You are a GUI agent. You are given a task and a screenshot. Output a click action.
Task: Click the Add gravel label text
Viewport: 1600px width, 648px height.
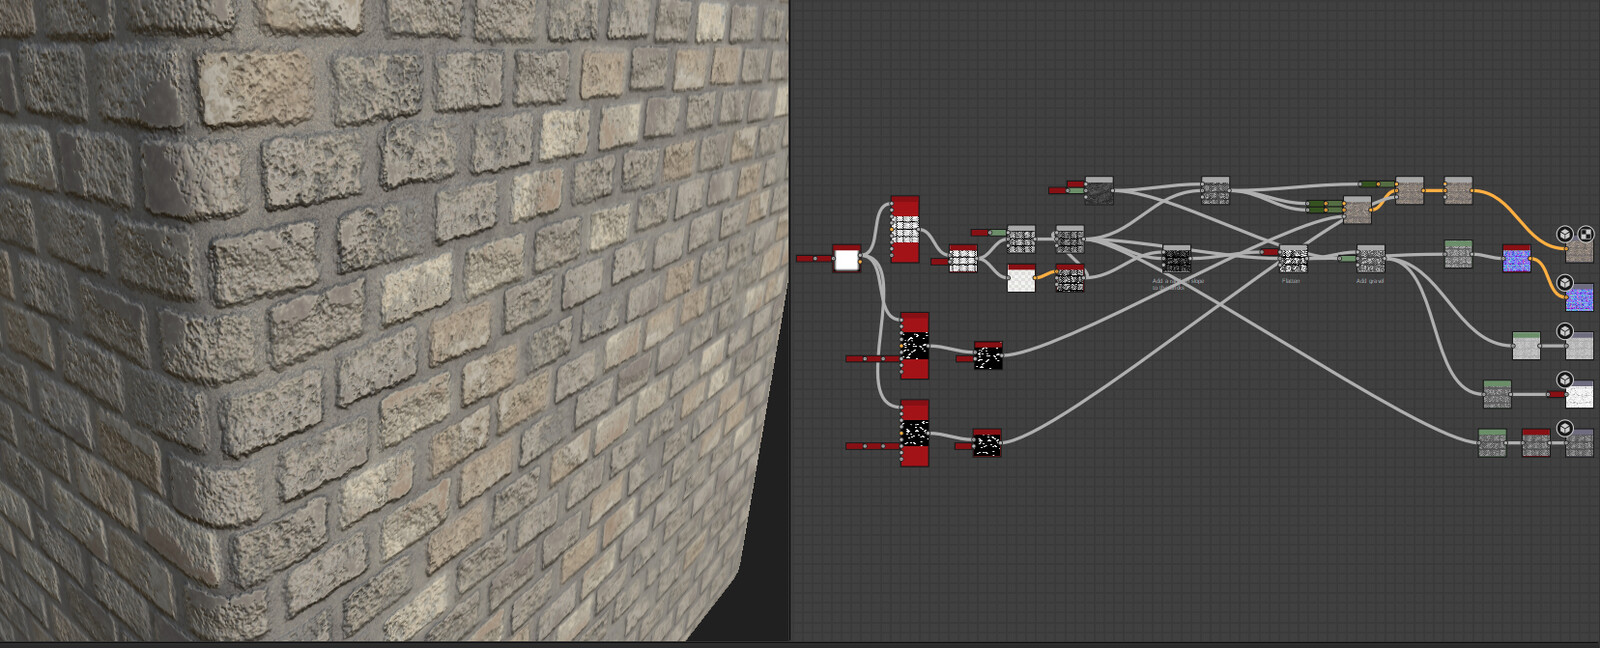coord(1370,281)
